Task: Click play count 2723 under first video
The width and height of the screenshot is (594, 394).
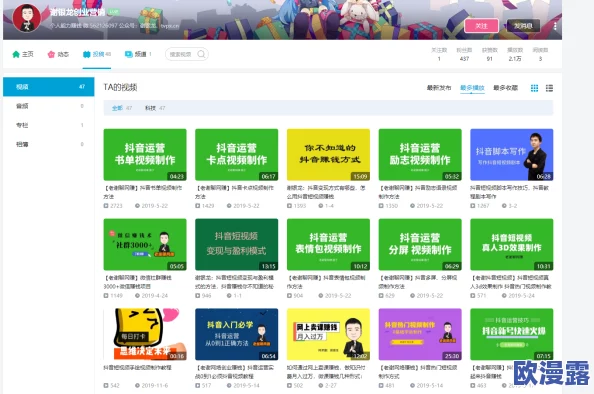Action: (113, 206)
